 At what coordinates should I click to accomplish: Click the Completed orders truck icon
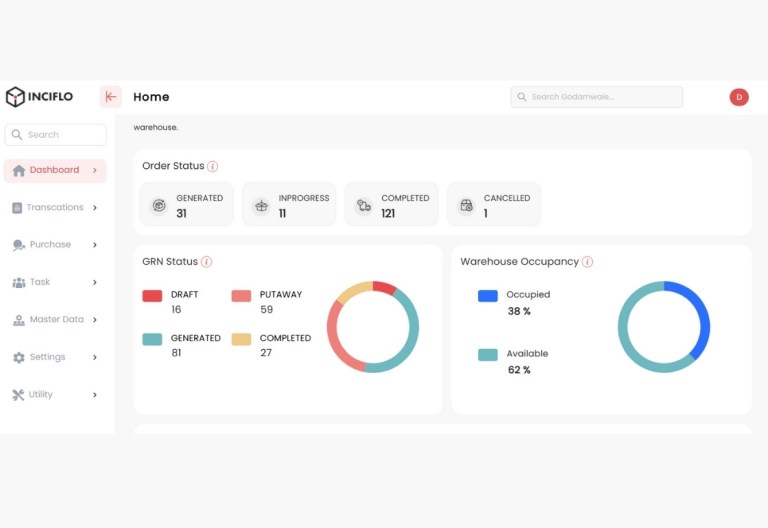point(363,205)
